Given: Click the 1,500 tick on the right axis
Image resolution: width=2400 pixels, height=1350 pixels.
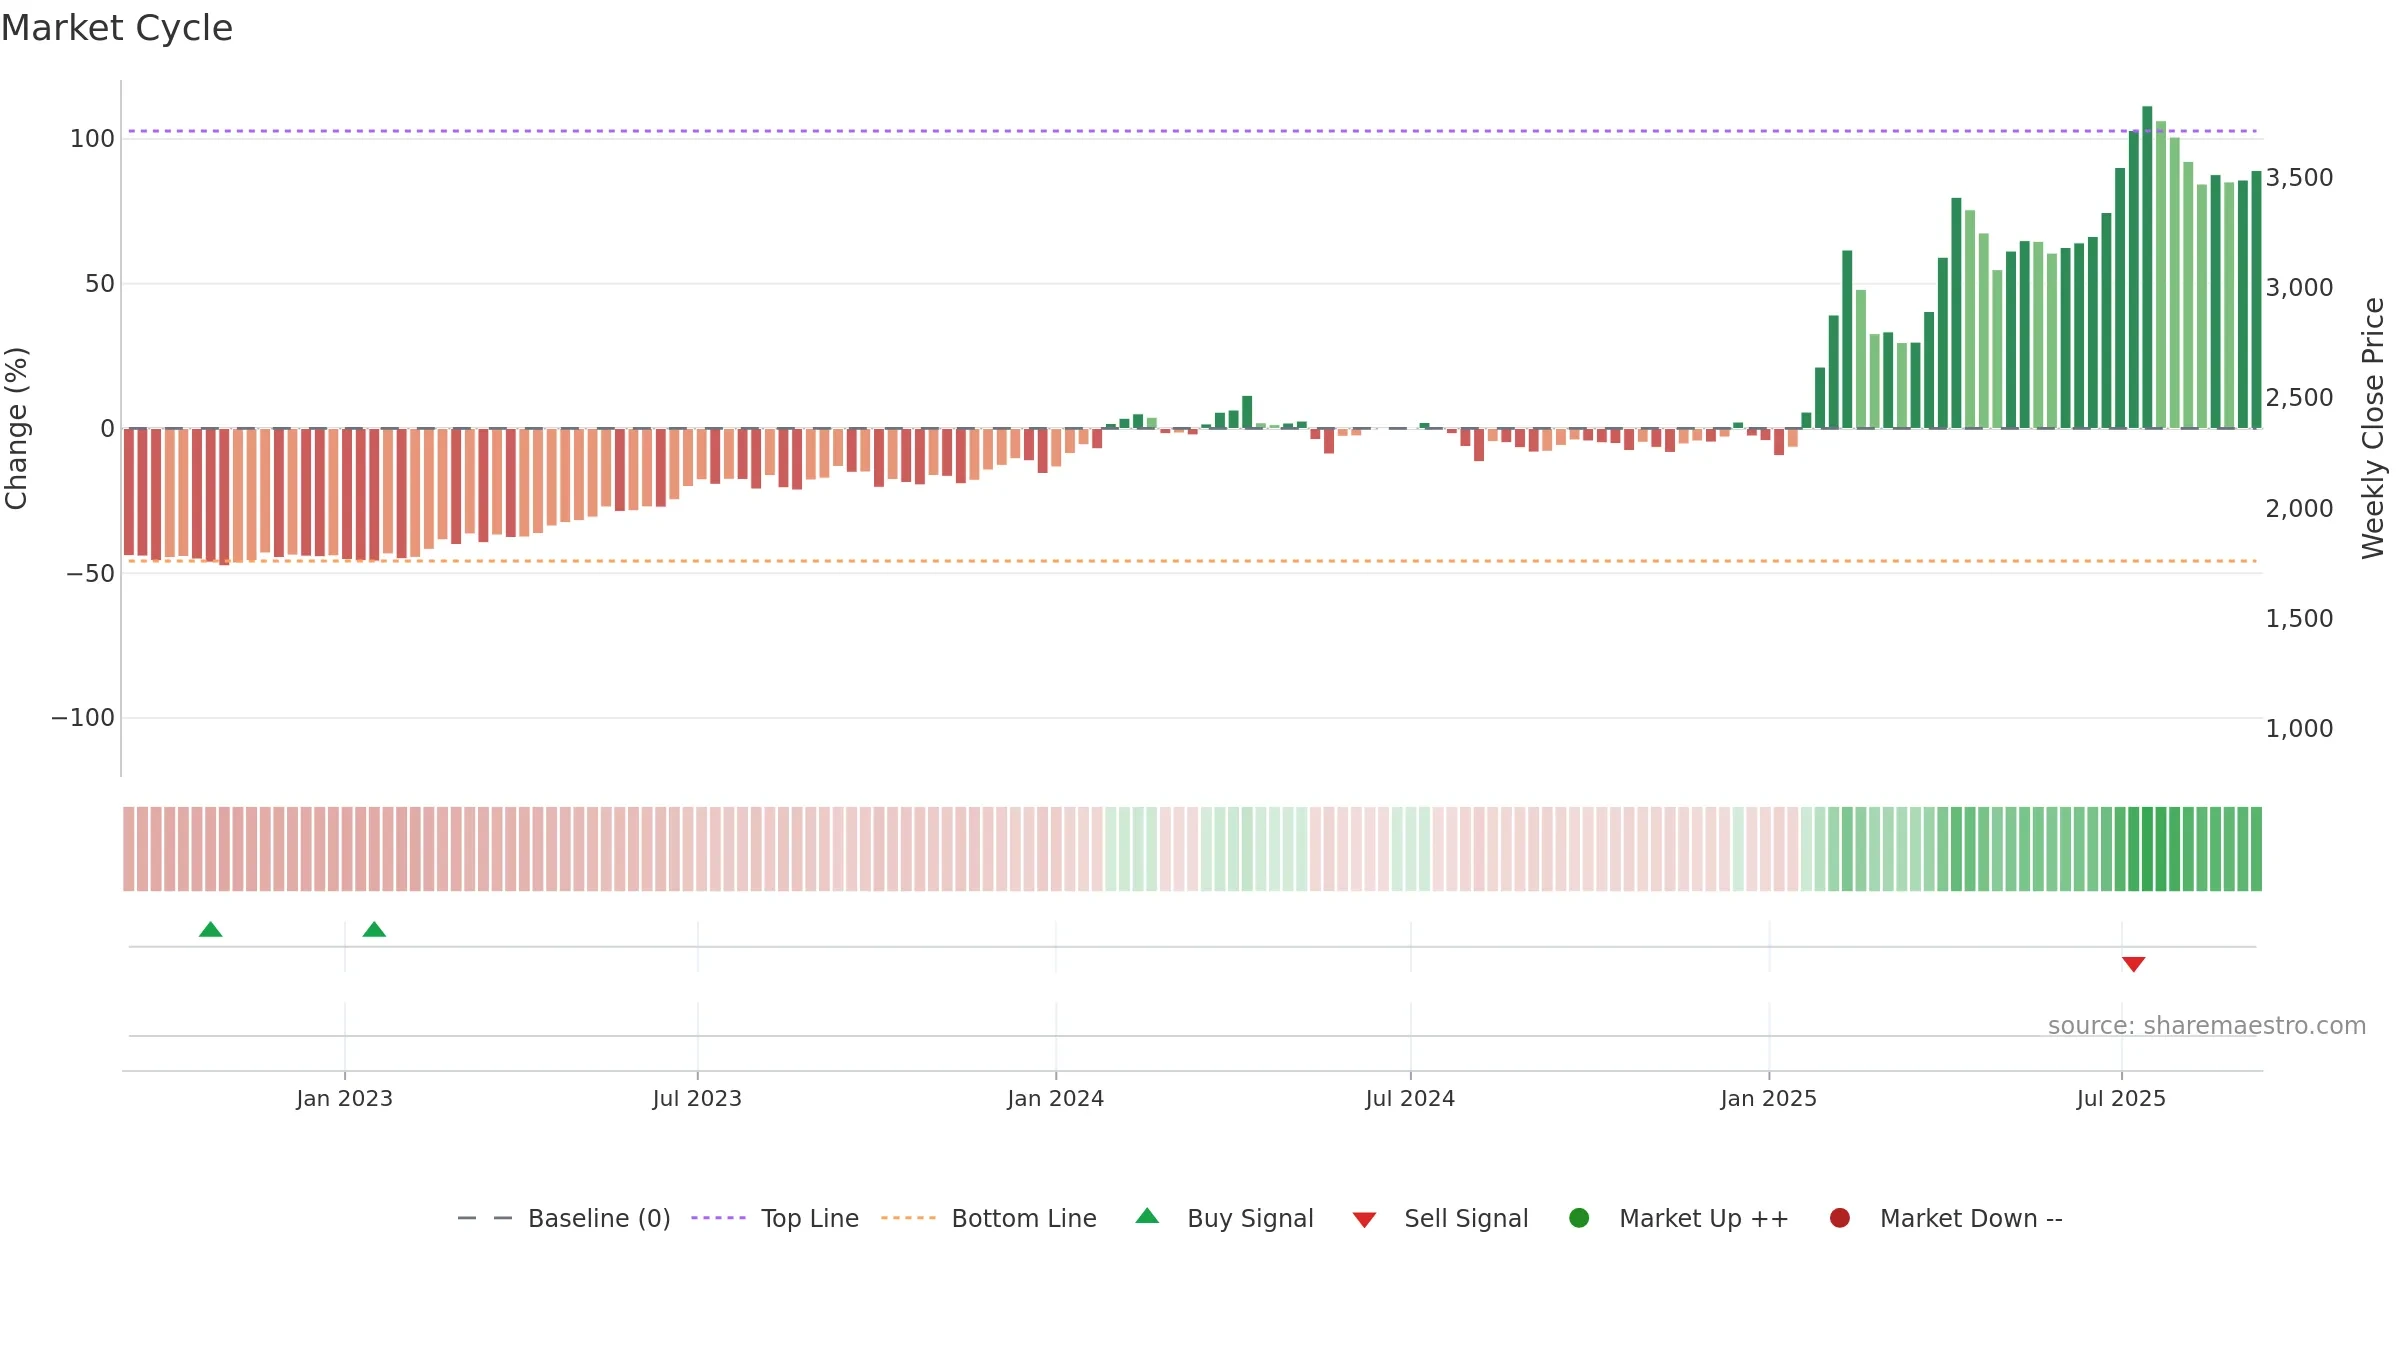Looking at the screenshot, I should [2299, 619].
